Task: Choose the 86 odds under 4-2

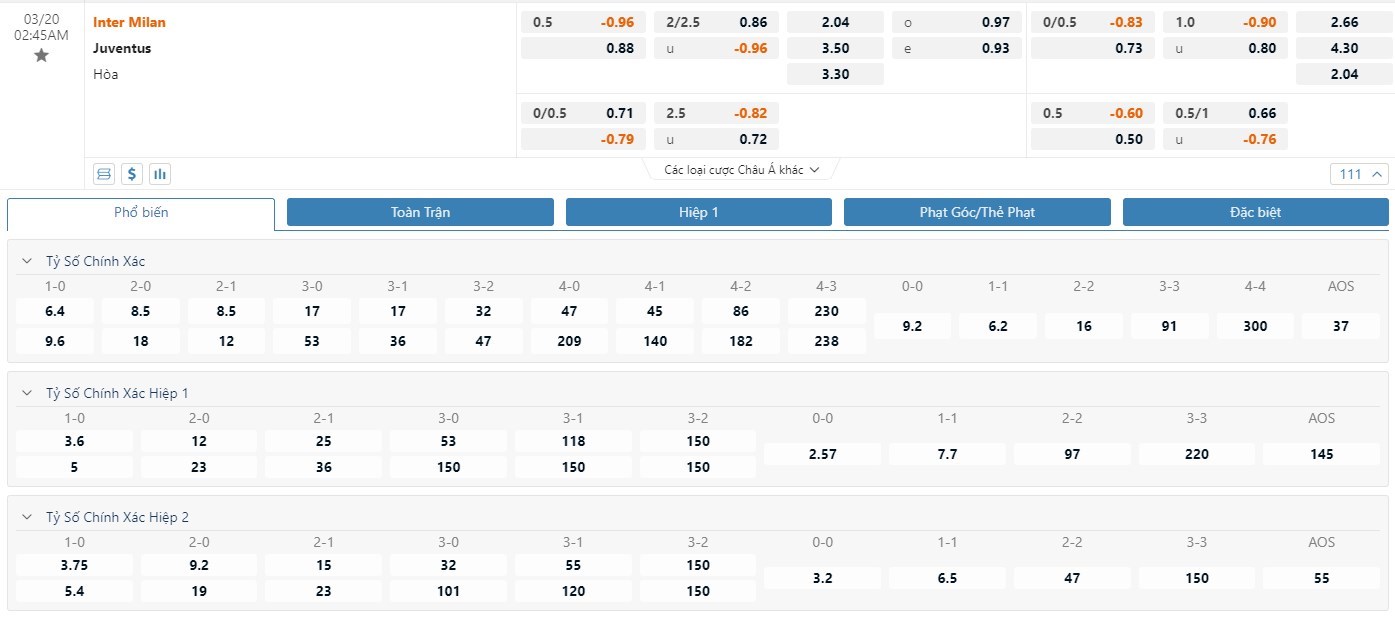Action: coord(741,311)
